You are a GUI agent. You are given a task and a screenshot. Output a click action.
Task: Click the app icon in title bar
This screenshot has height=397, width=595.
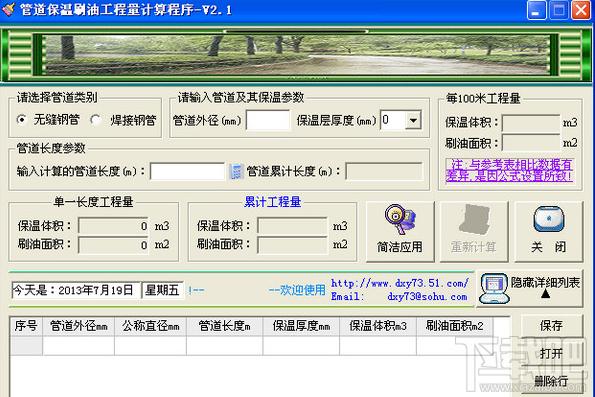pos(8,9)
